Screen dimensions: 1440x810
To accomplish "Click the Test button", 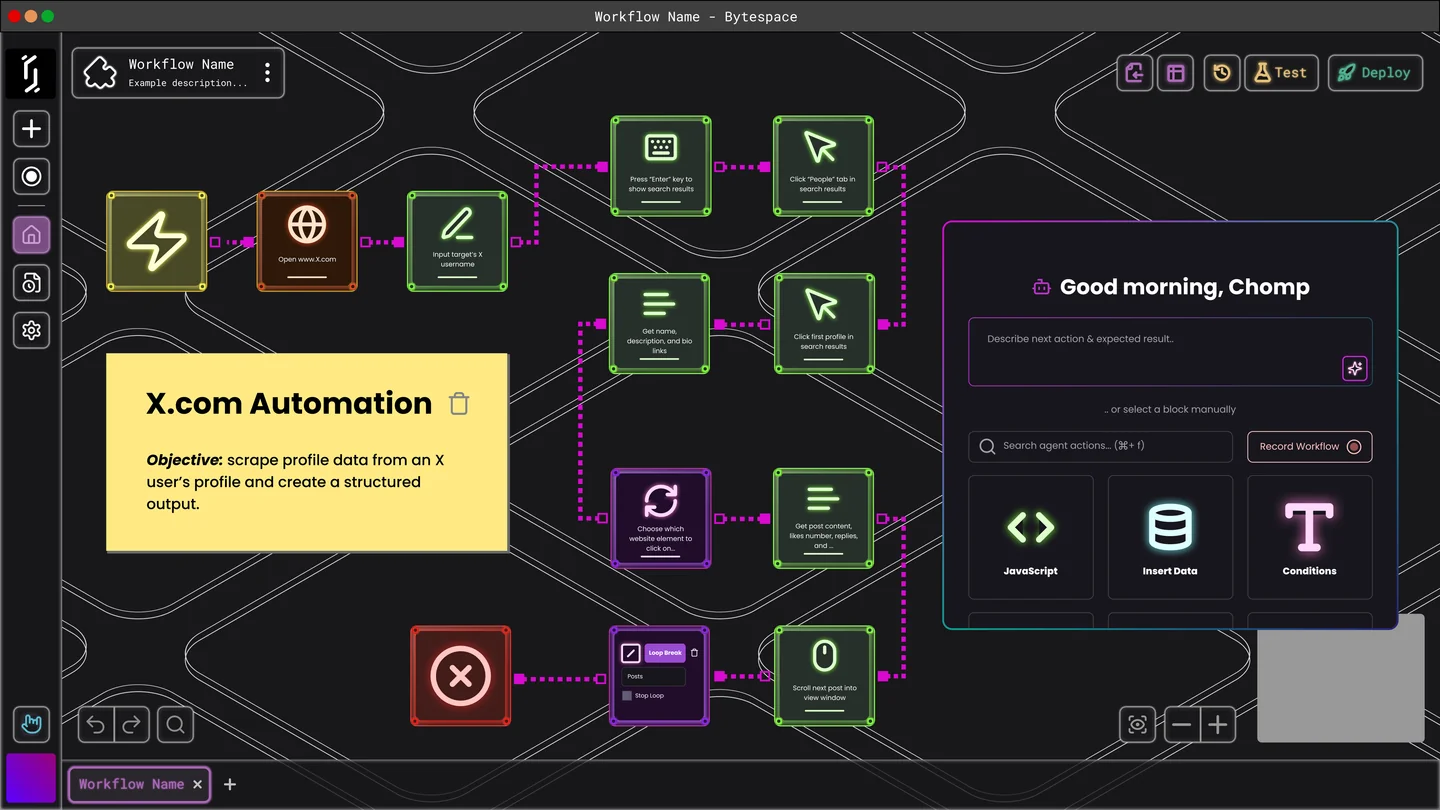I will 1282,73.
